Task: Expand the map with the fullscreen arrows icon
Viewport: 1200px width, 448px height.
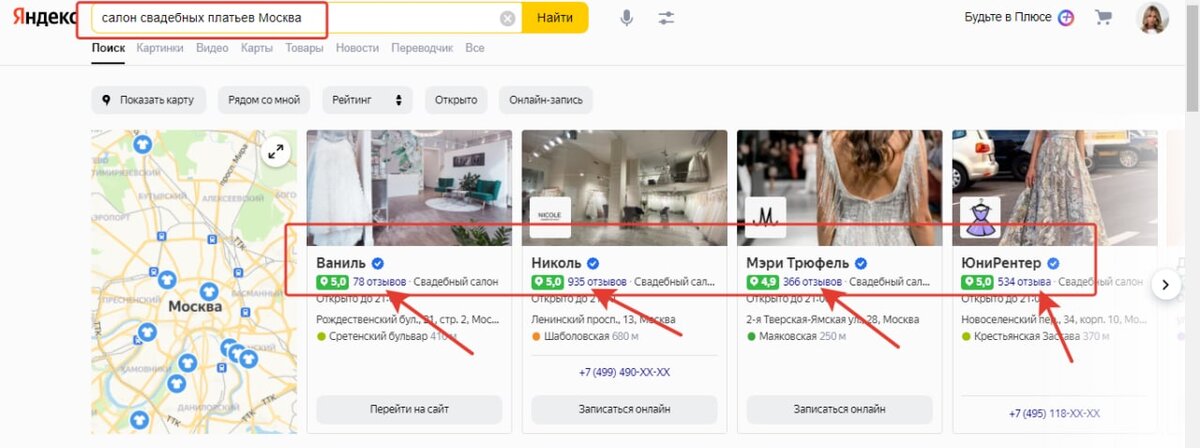Action: (275, 152)
